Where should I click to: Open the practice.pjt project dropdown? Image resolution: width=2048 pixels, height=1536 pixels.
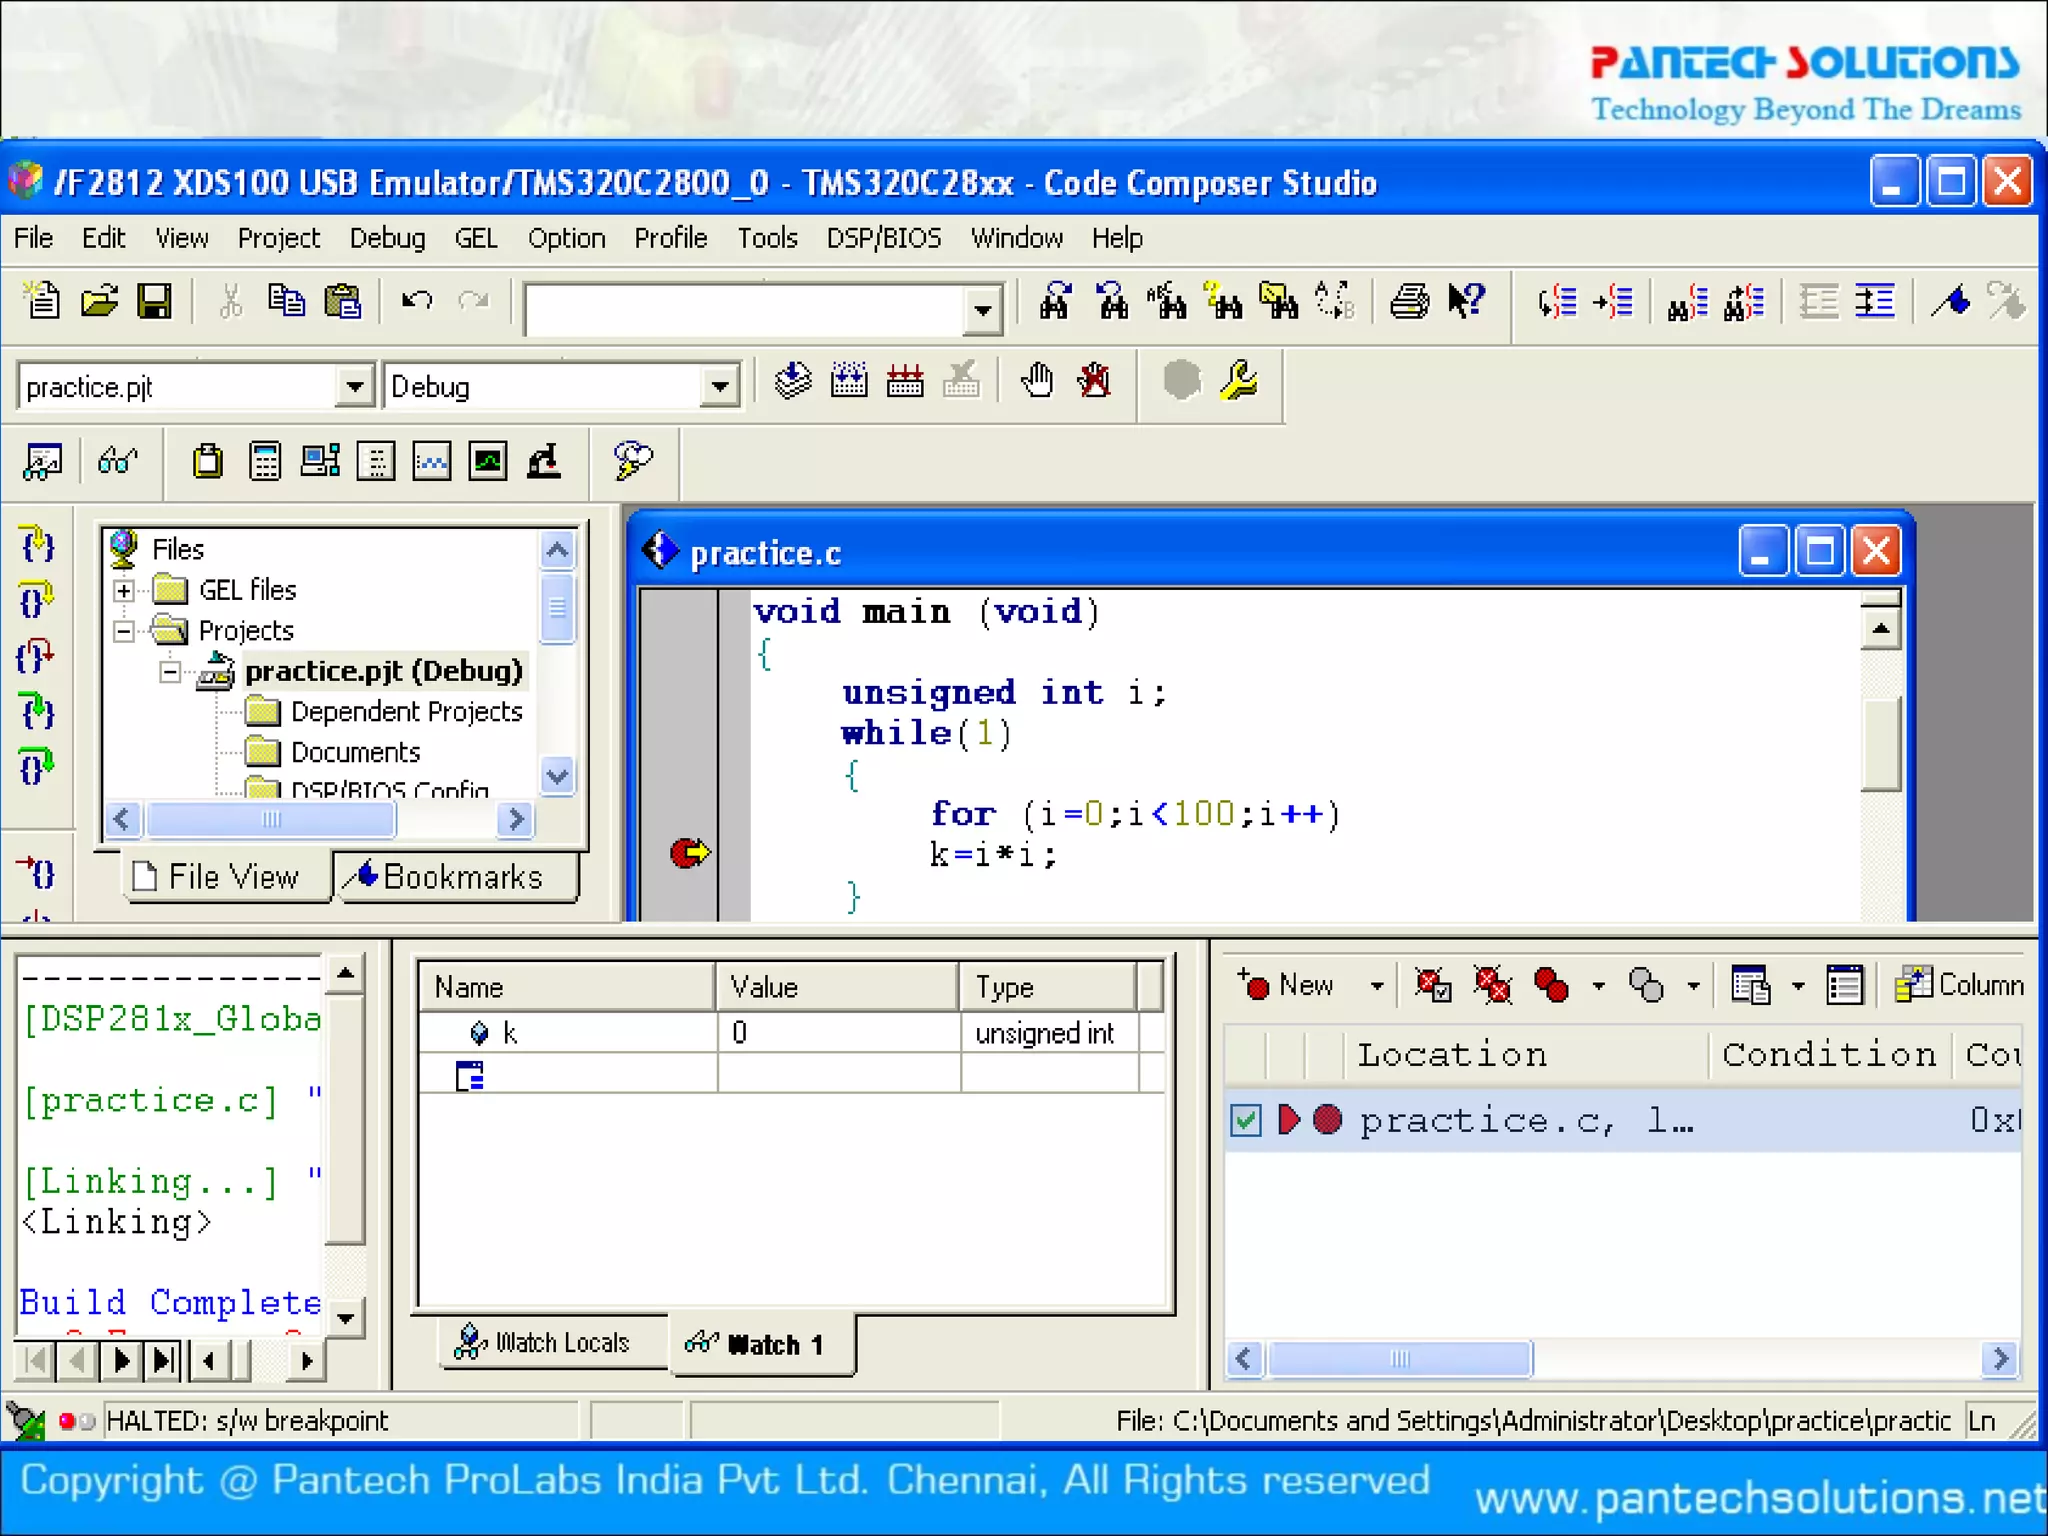click(x=354, y=386)
